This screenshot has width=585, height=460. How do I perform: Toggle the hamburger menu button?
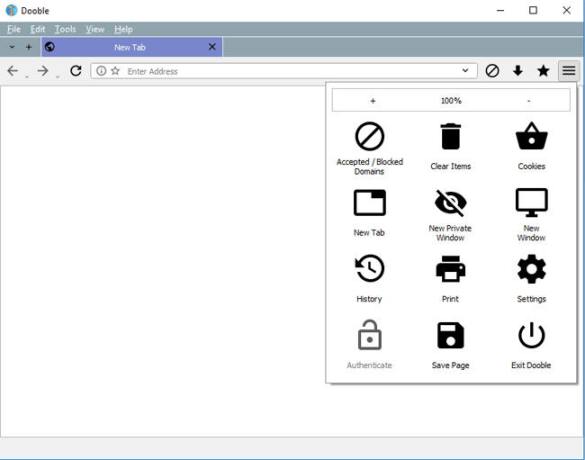[x=569, y=71]
